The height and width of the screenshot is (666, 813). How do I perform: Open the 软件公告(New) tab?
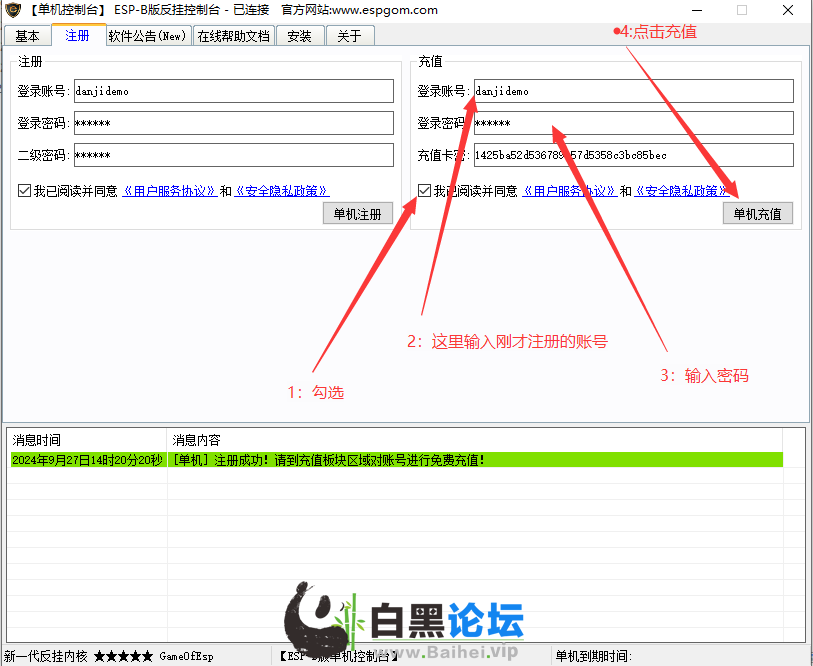[x=147, y=36]
